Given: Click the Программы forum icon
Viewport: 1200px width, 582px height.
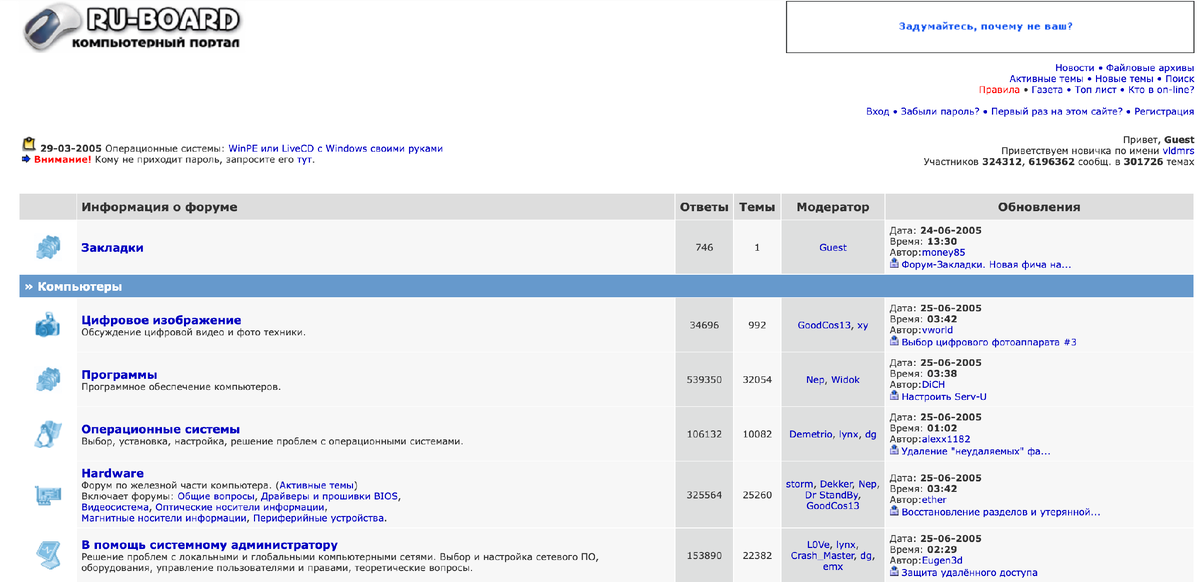Looking at the screenshot, I should [48, 380].
